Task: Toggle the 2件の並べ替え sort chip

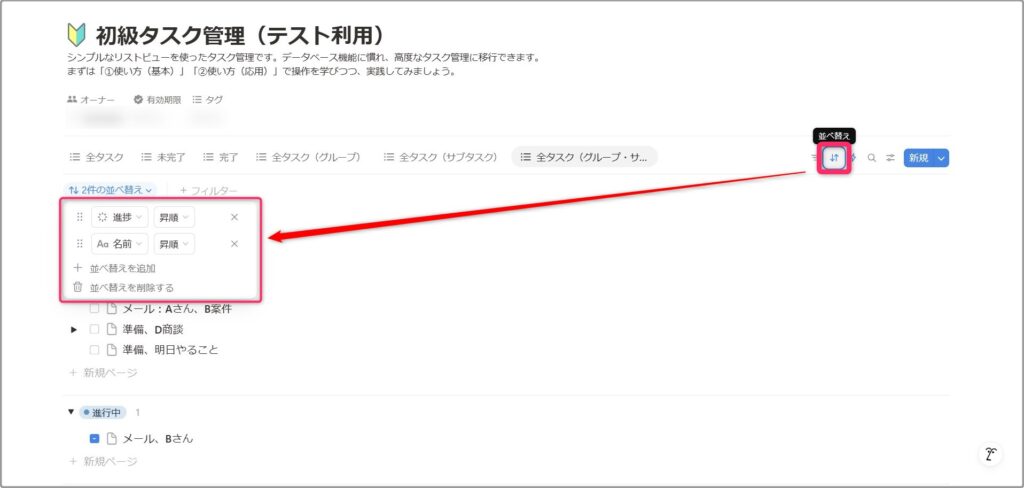Action: click(x=110, y=190)
